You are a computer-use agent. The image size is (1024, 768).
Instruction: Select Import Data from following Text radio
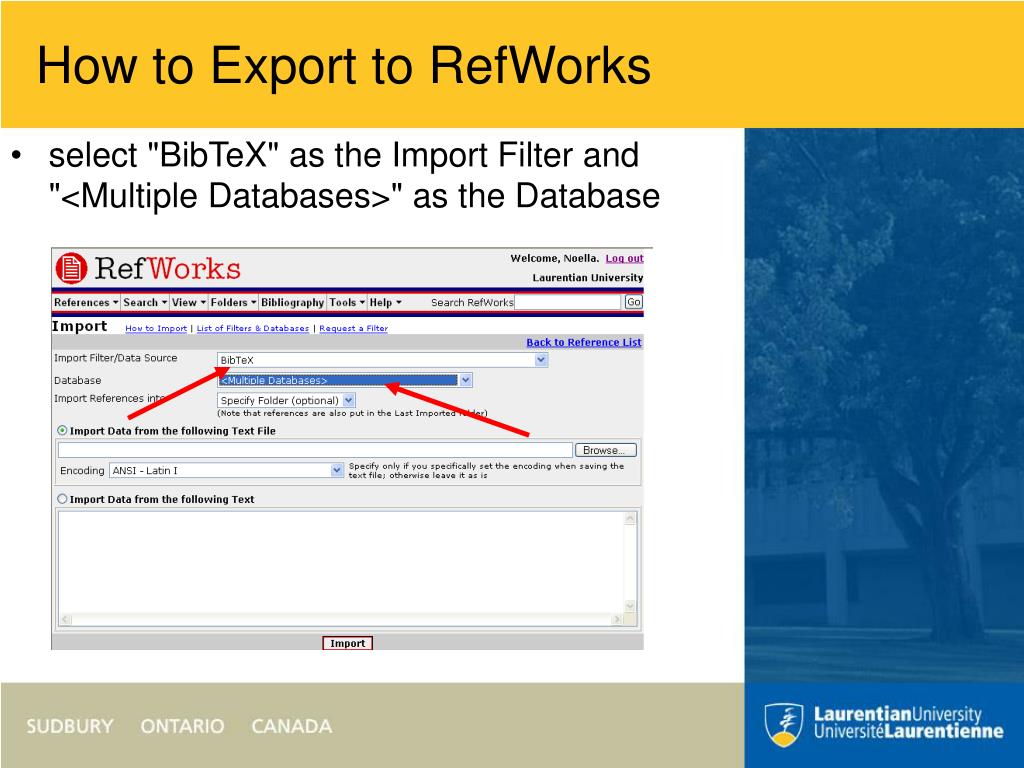click(62, 499)
